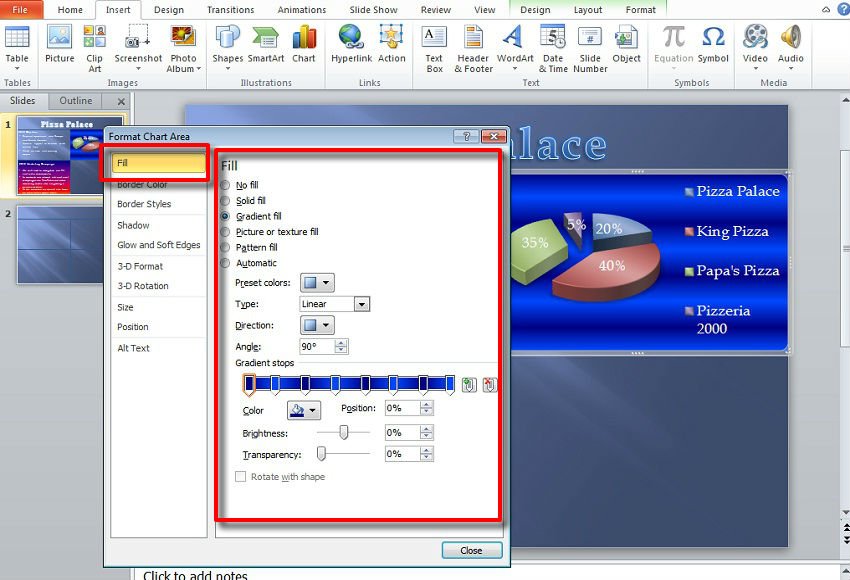Select the Gradient fill option

pyautogui.click(x=226, y=216)
